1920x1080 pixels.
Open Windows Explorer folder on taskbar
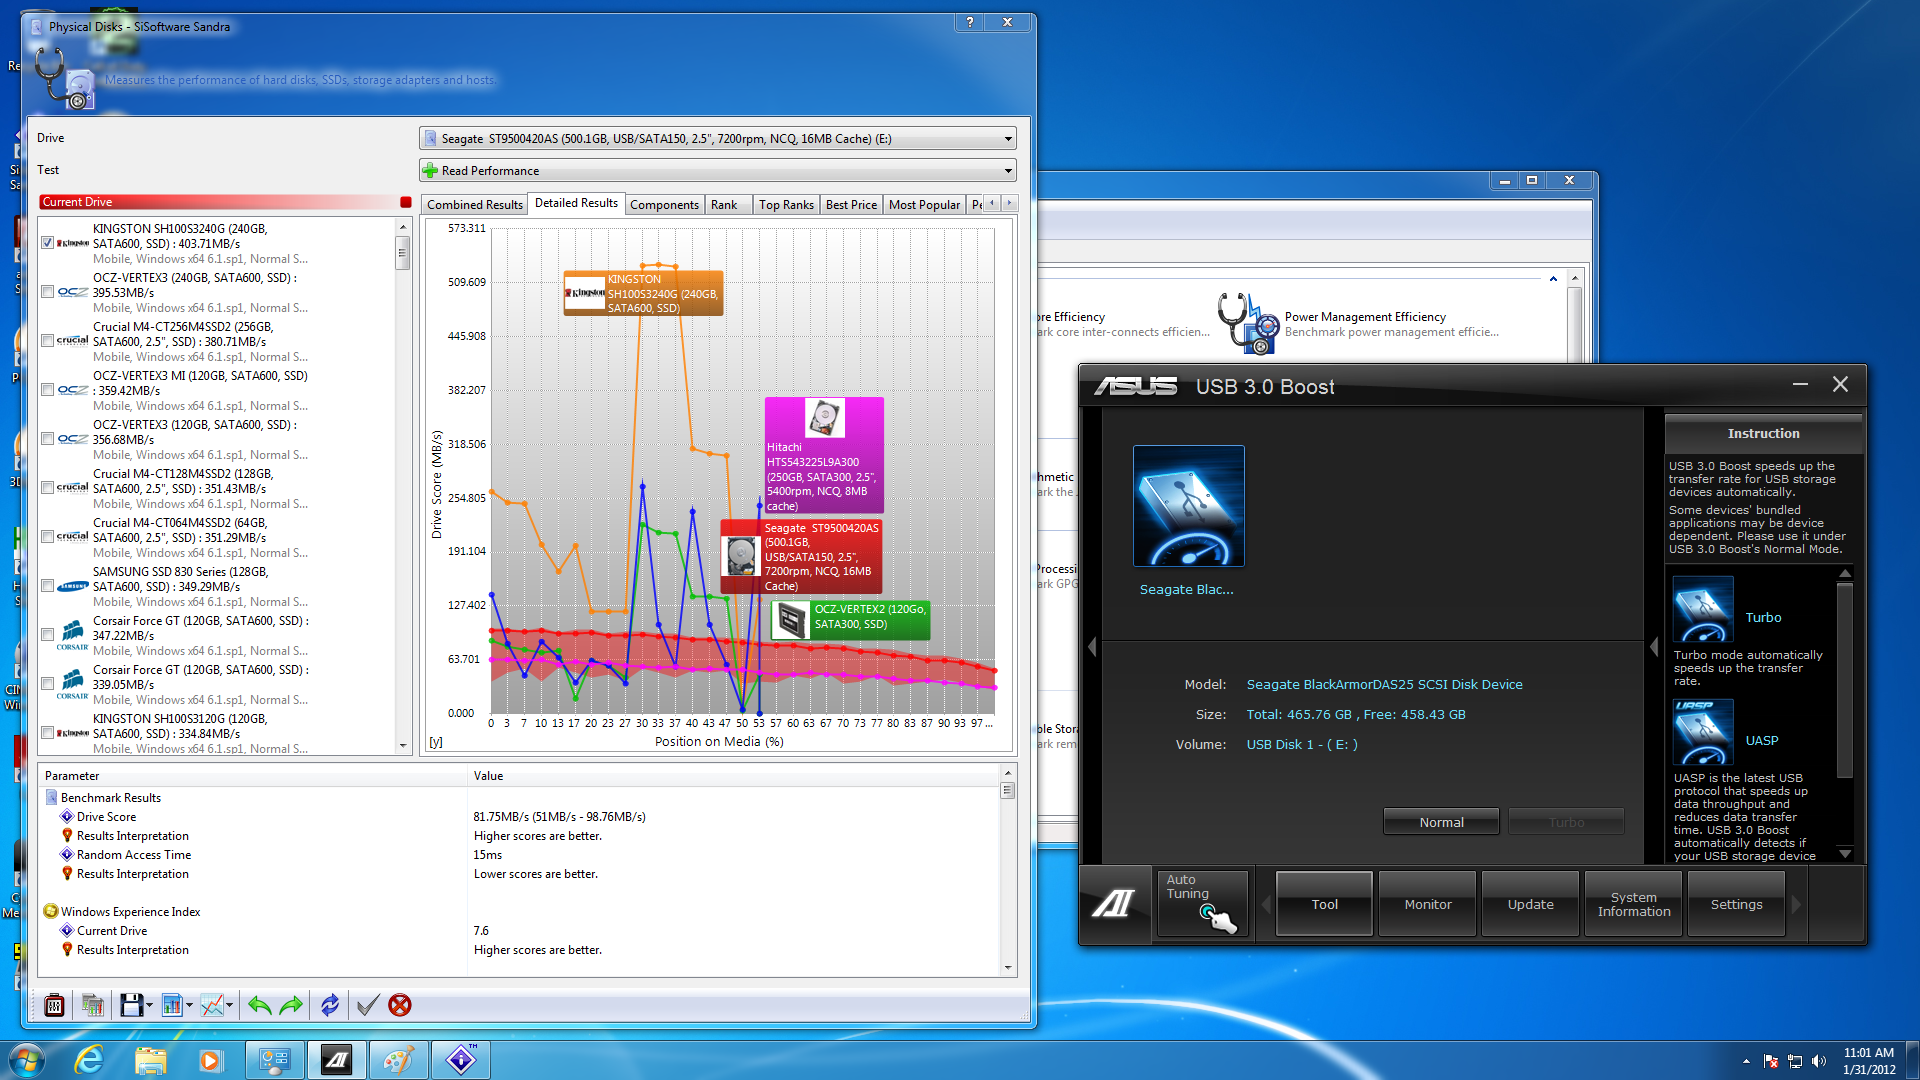pyautogui.click(x=150, y=1060)
